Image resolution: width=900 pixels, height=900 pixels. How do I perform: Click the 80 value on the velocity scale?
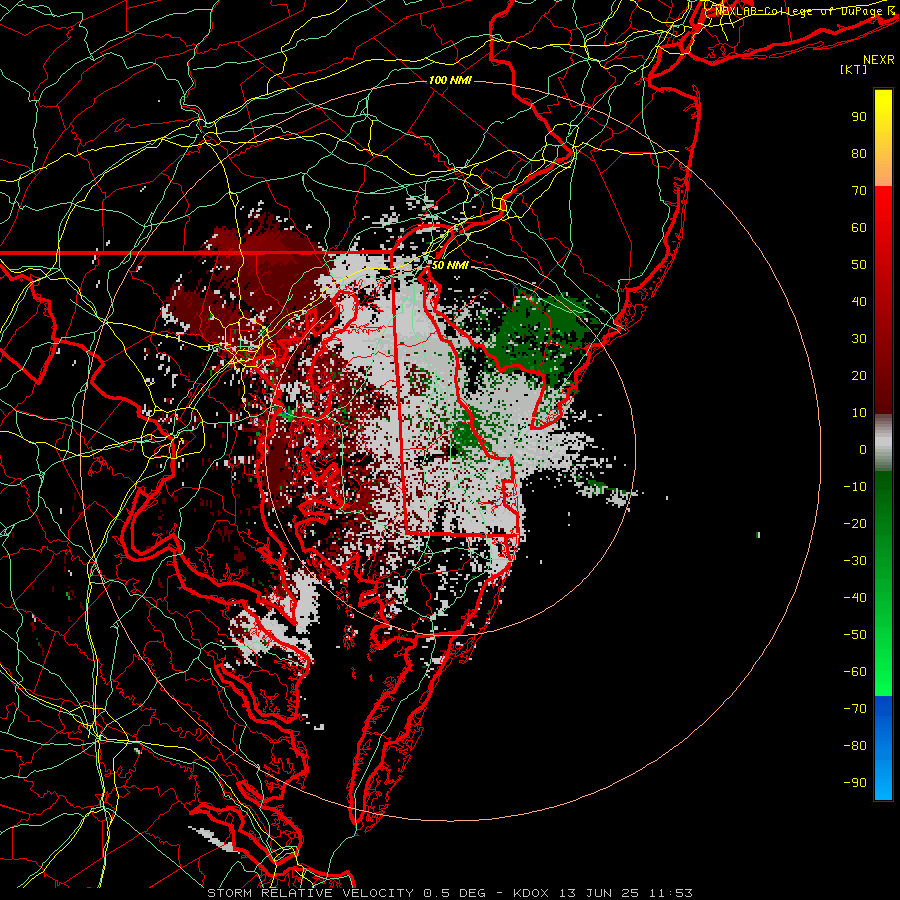point(859,154)
